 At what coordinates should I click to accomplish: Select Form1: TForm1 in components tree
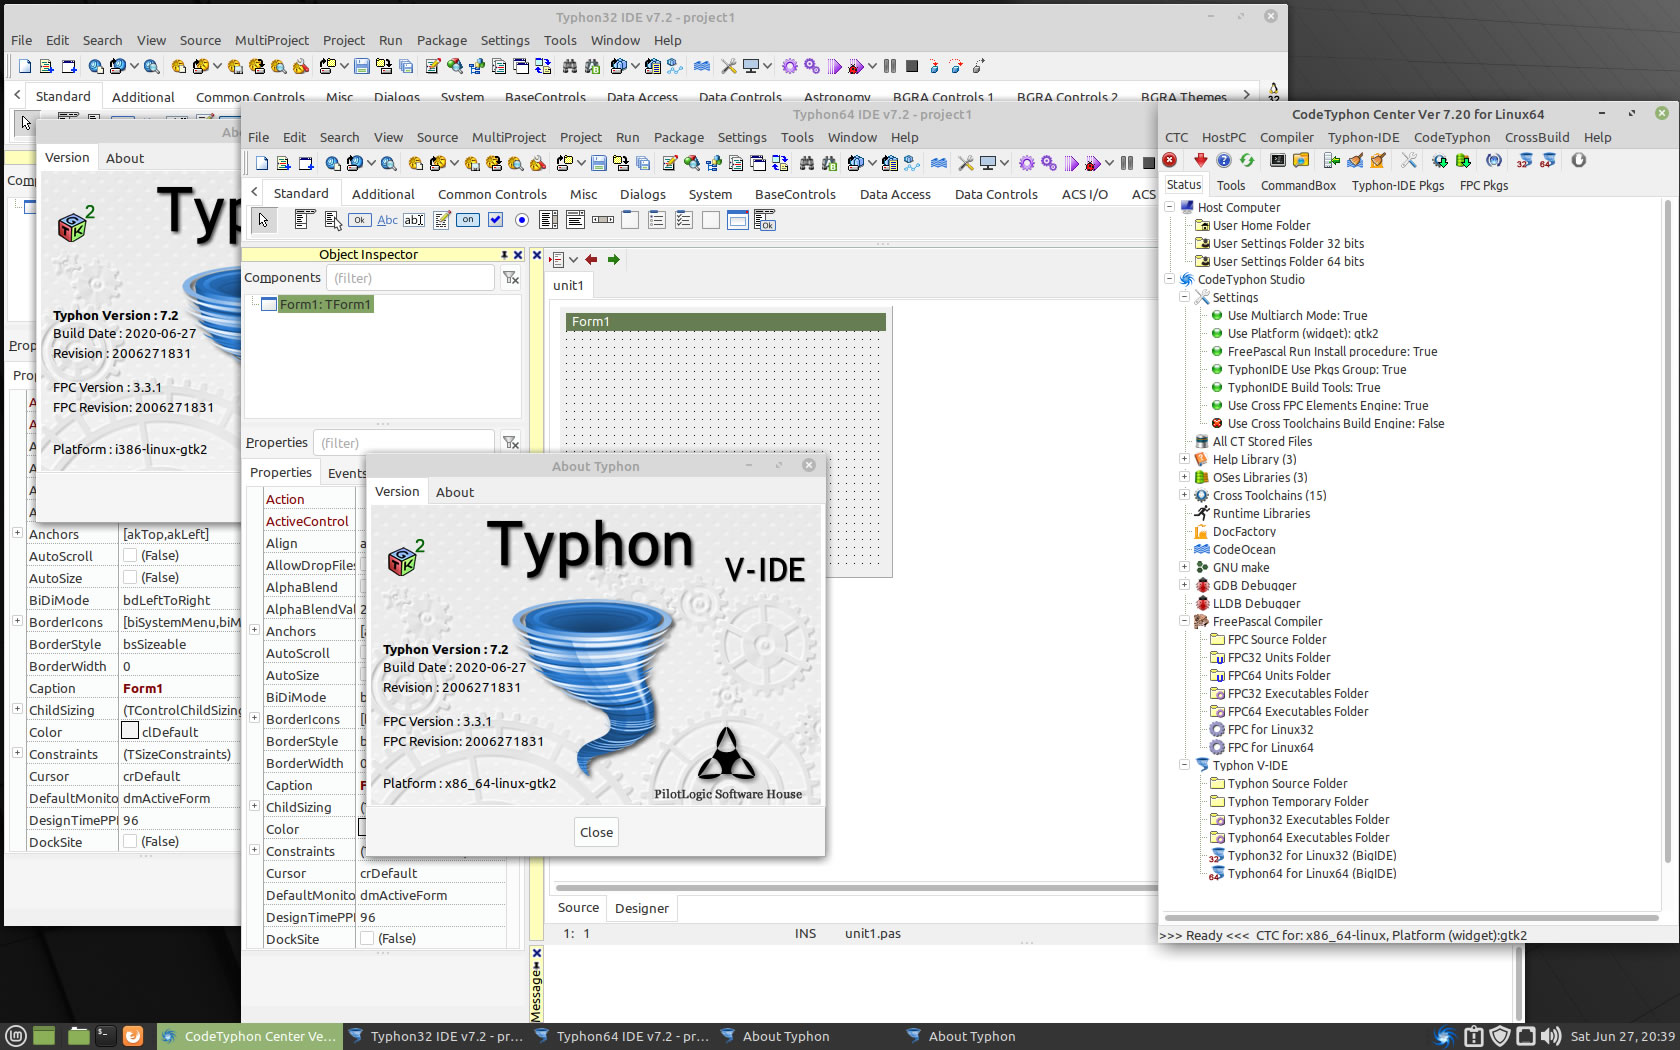pyautogui.click(x=325, y=304)
